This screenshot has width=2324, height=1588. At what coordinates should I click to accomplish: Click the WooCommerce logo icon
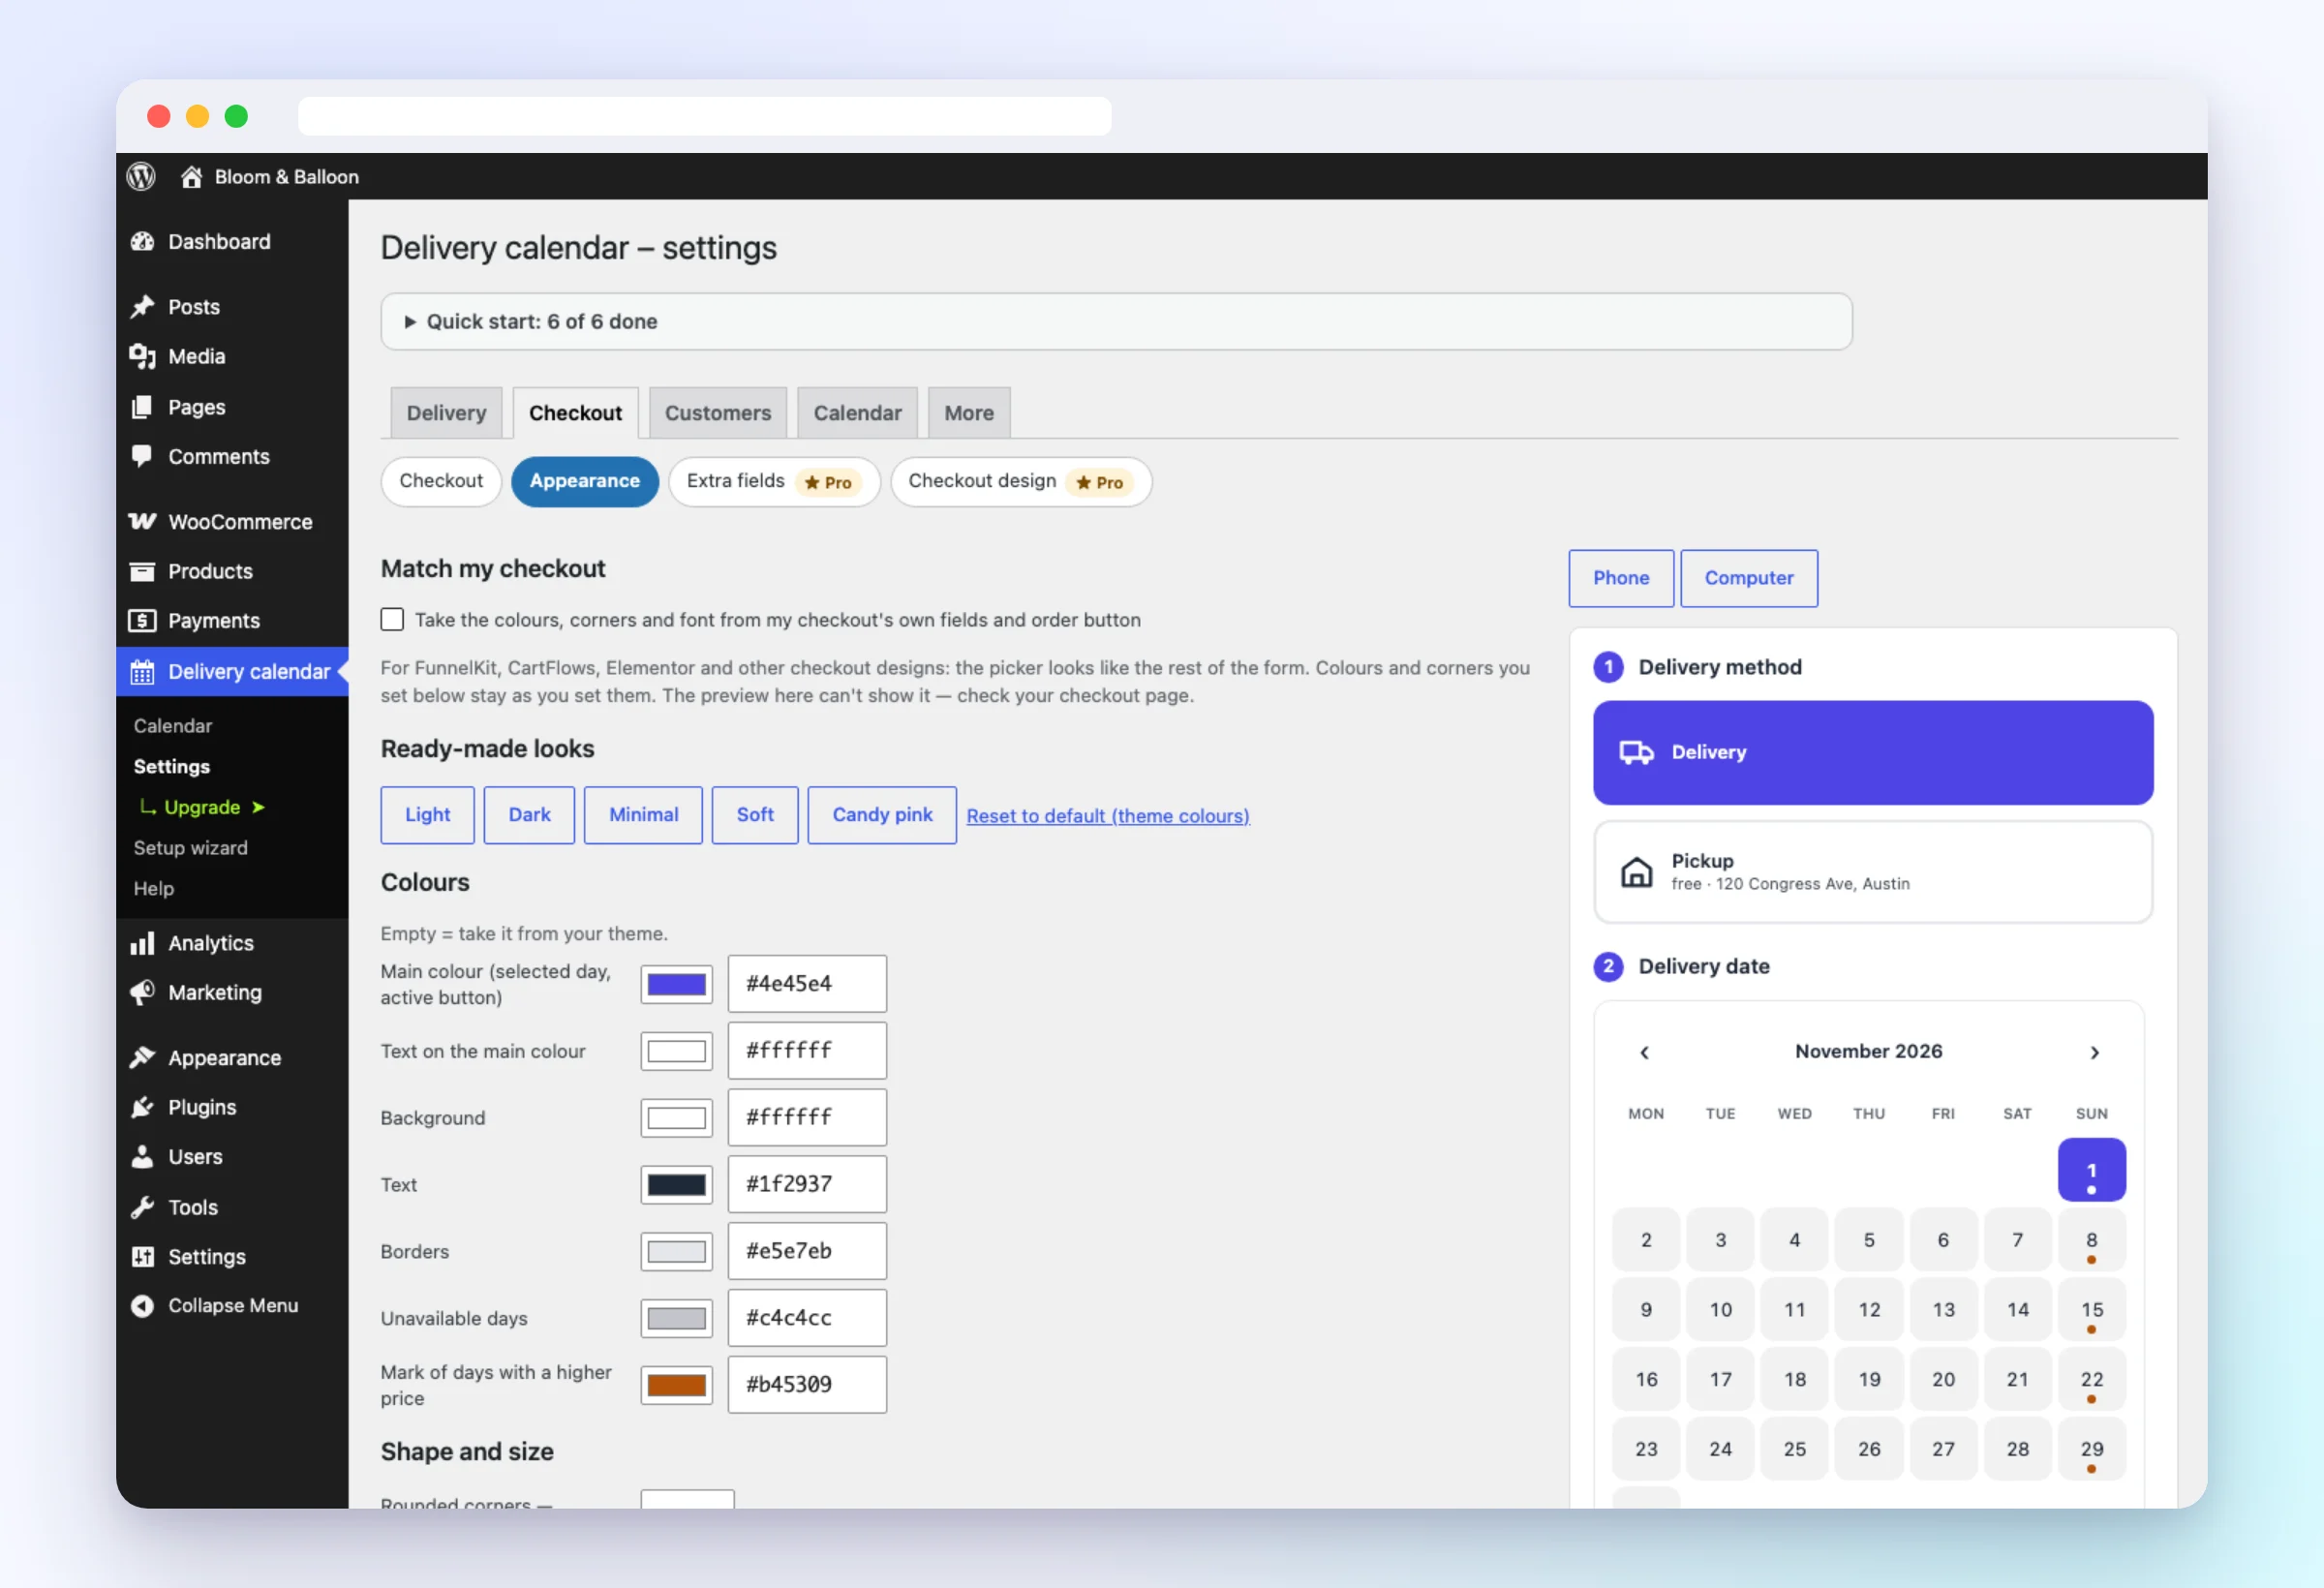[142, 521]
